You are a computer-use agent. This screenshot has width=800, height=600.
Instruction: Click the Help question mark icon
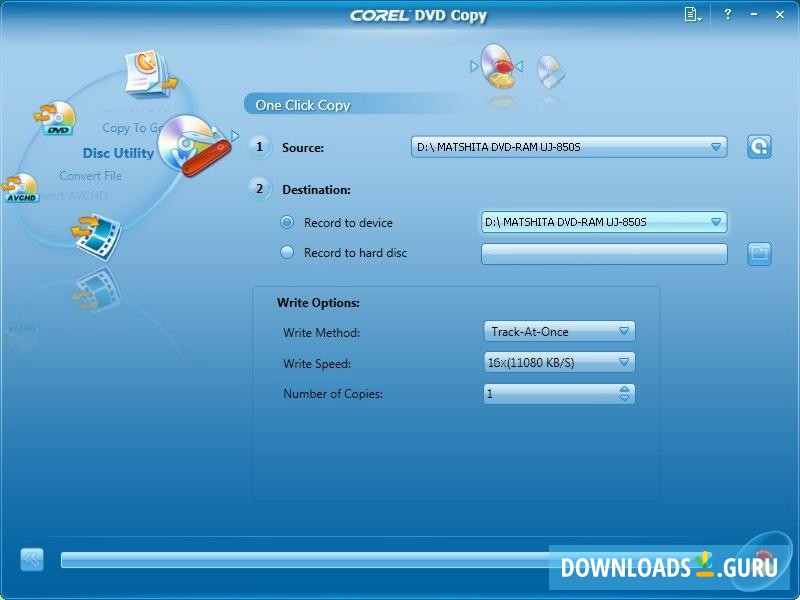pyautogui.click(x=726, y=15)
